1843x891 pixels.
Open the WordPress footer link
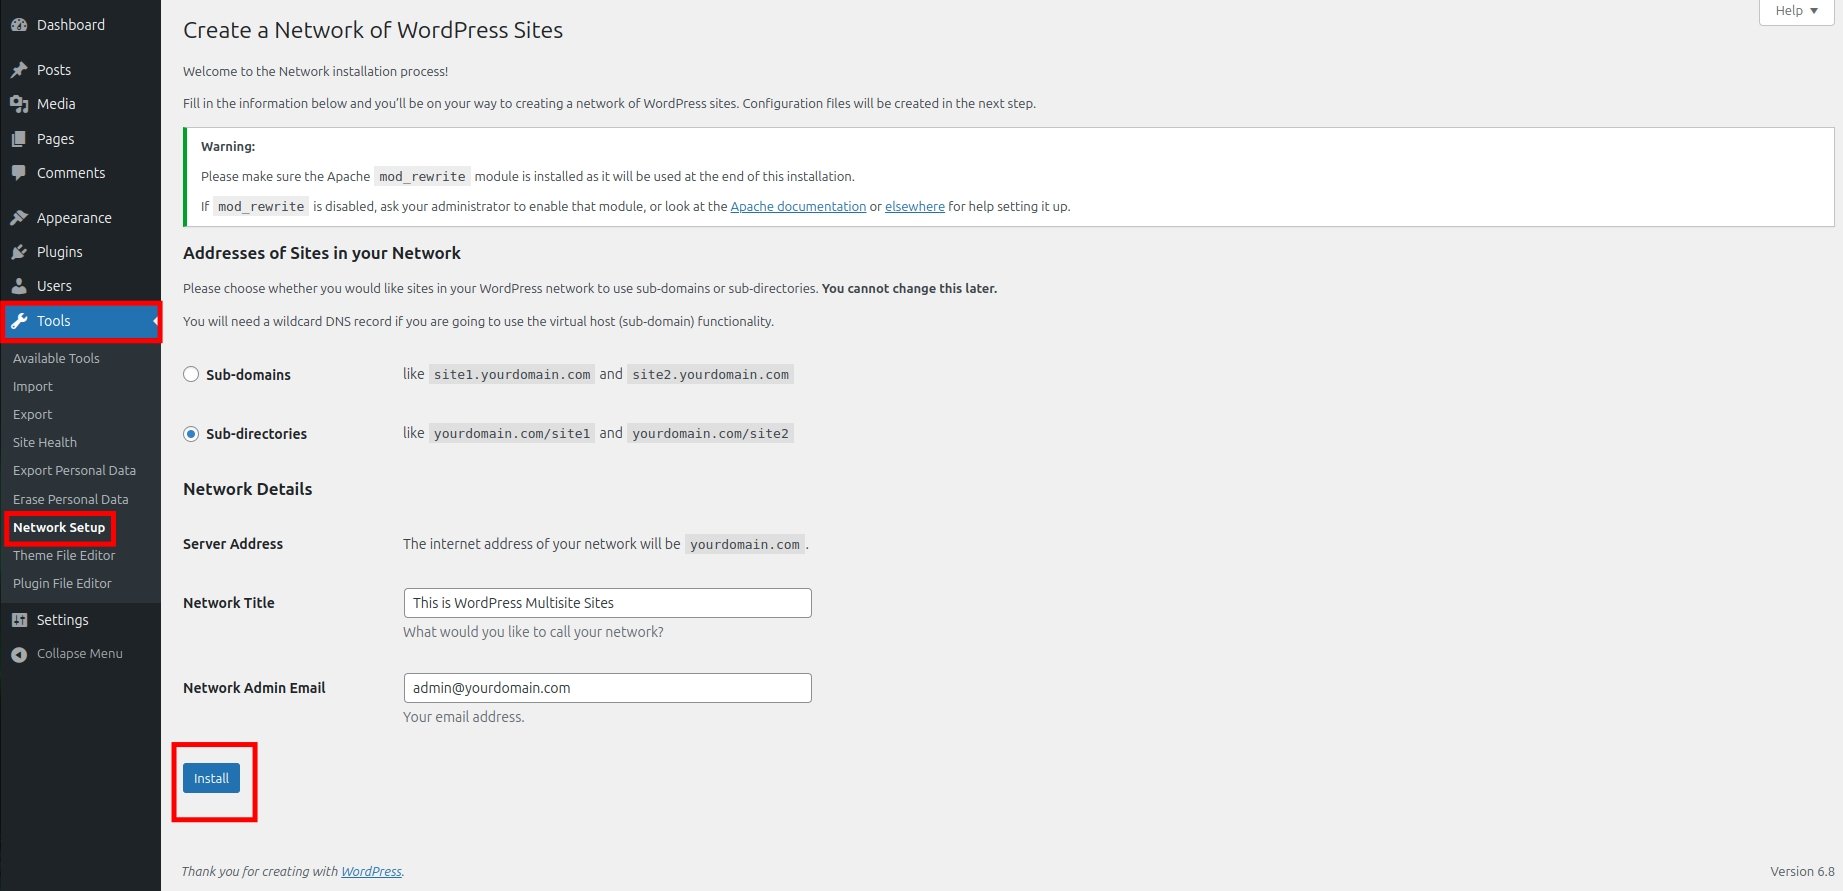(371, 871)
